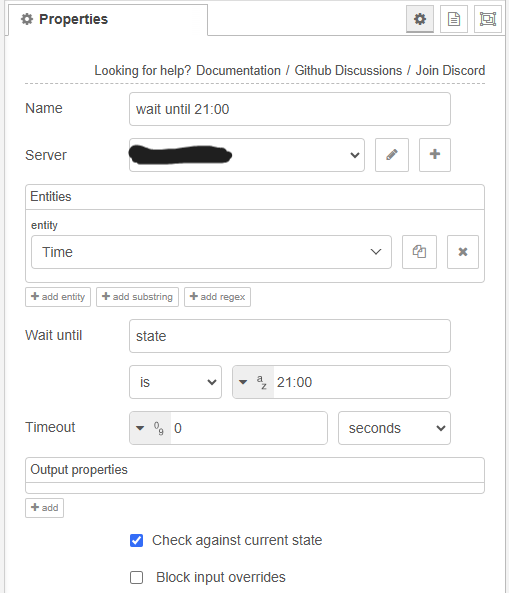Screen dimensions: 509x593
Task: Click the 21:00 value text field
Action: [362, 382]
